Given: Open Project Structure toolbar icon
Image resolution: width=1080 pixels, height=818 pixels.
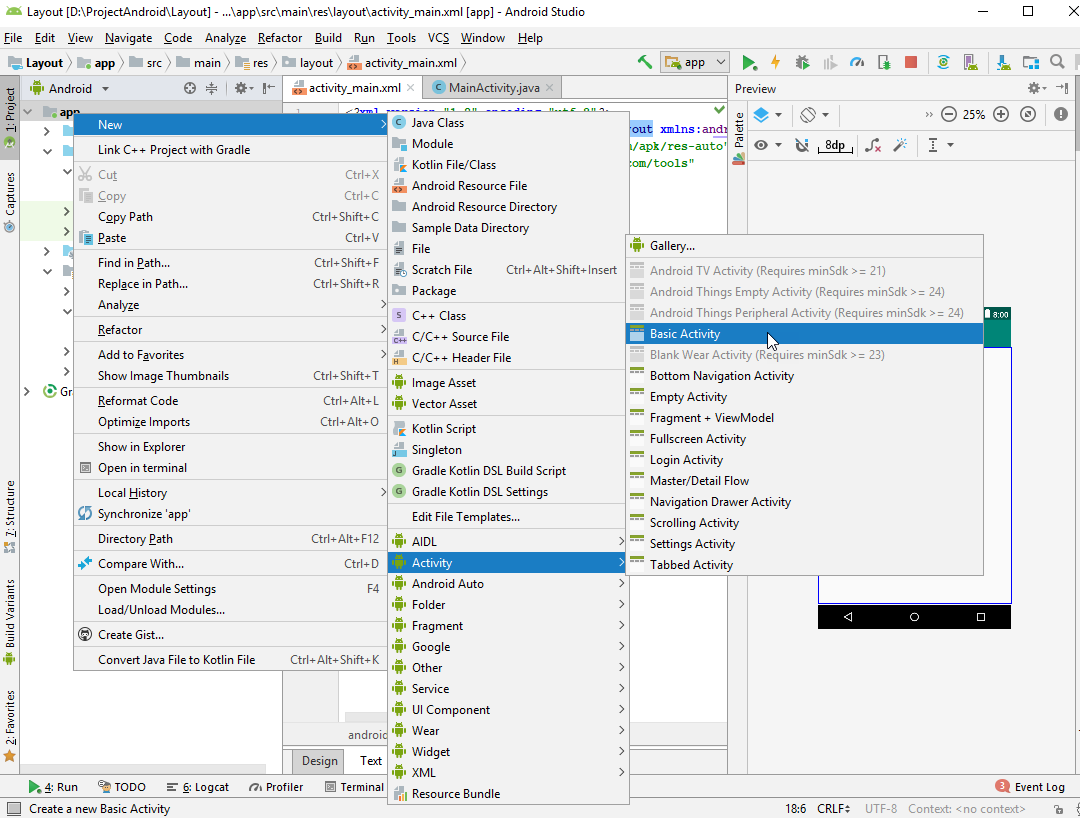Looking at the screenshot, I should 1030,63.
